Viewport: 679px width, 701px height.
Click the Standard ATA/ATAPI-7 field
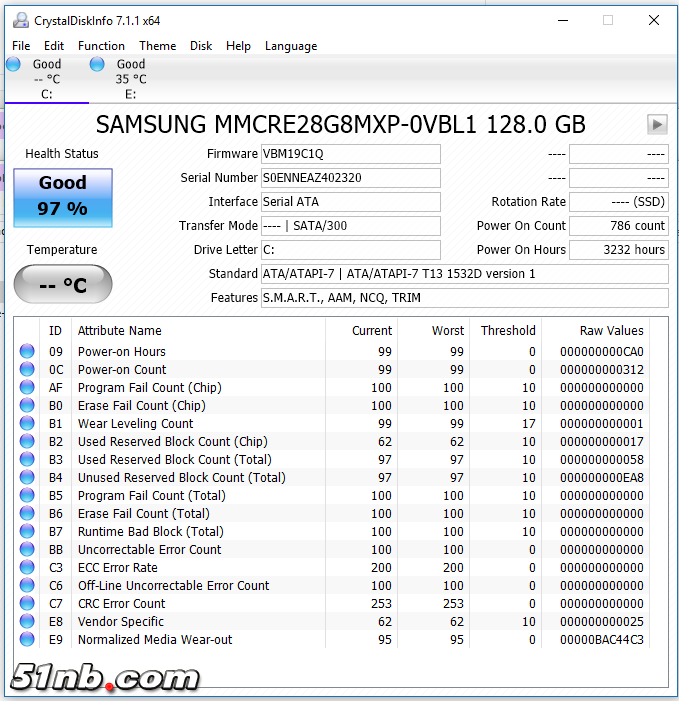[464, 274]
